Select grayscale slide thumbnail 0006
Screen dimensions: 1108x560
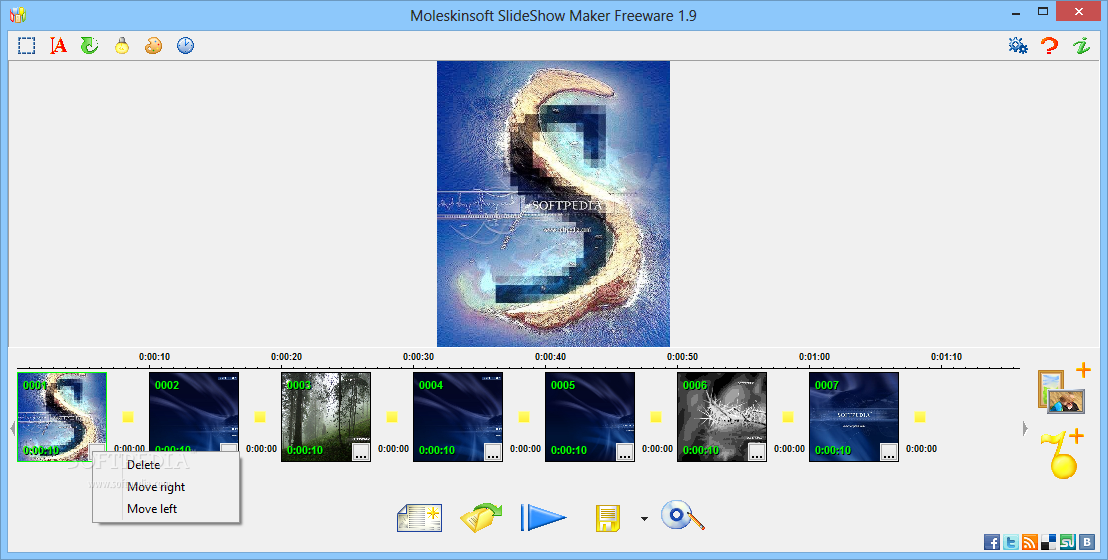(x=722, y=417)
